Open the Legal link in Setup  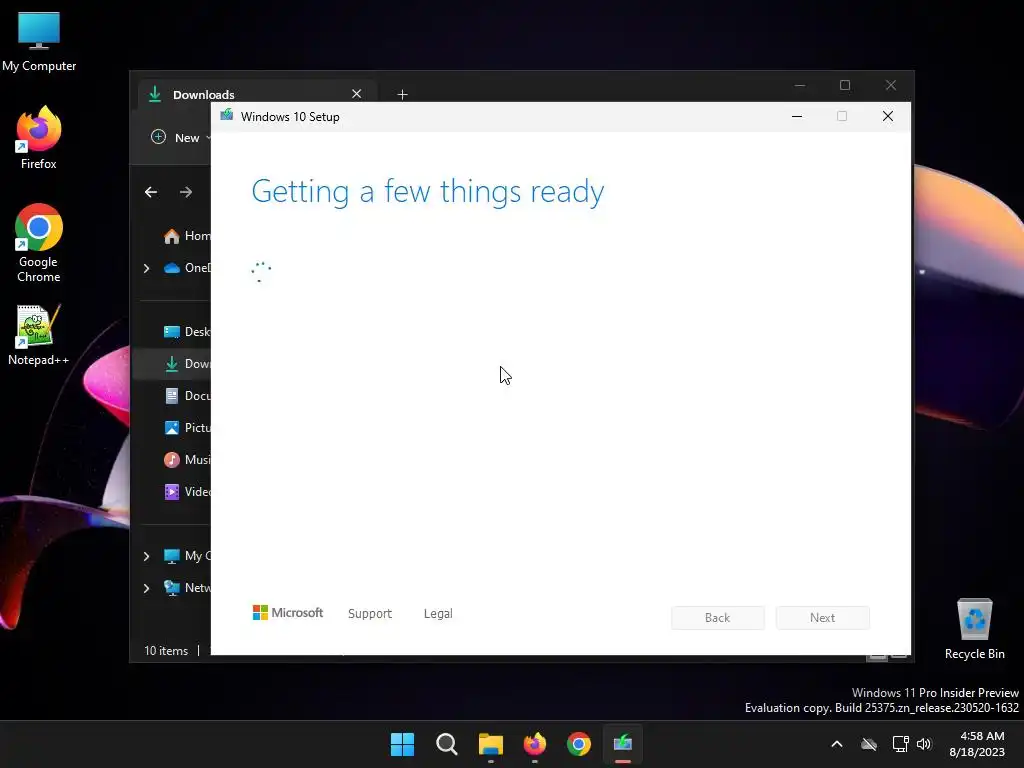point(438,613)
